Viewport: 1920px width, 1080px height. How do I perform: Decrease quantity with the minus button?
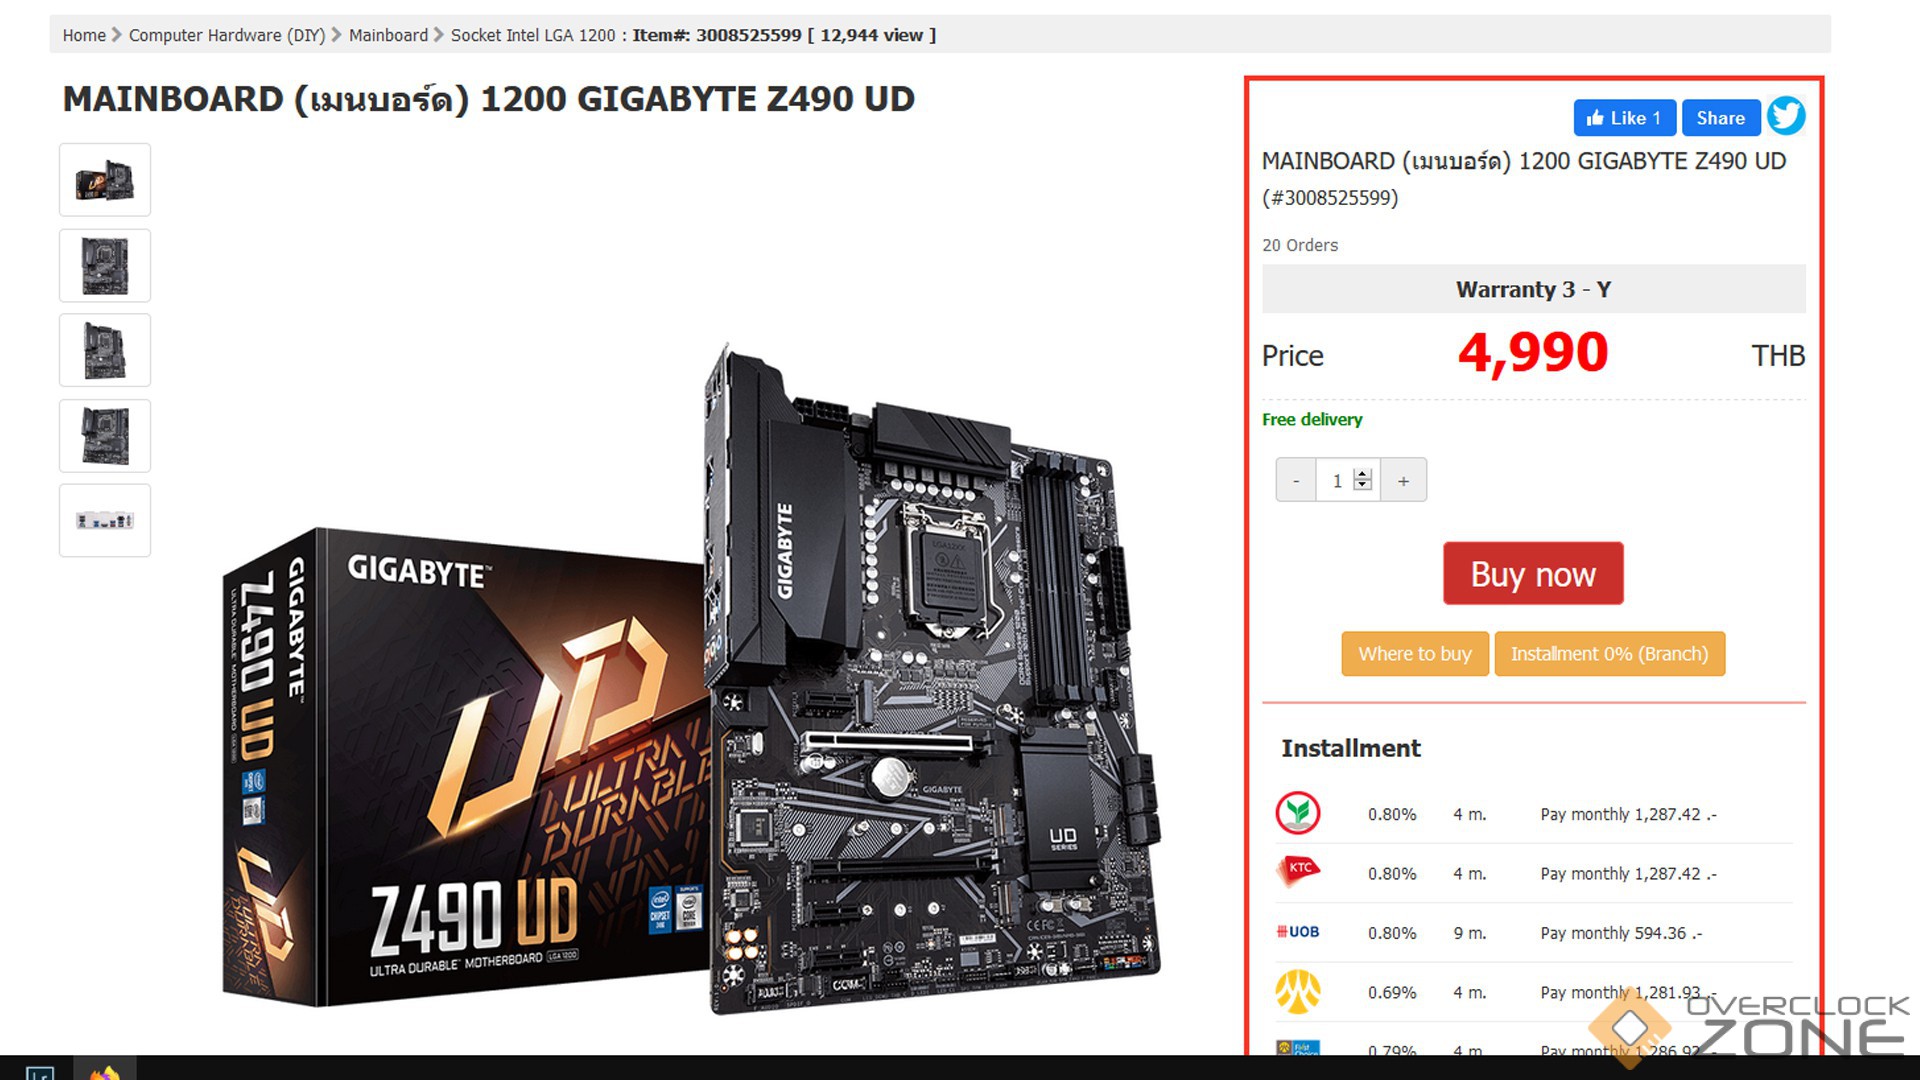tap(1296, 481)
